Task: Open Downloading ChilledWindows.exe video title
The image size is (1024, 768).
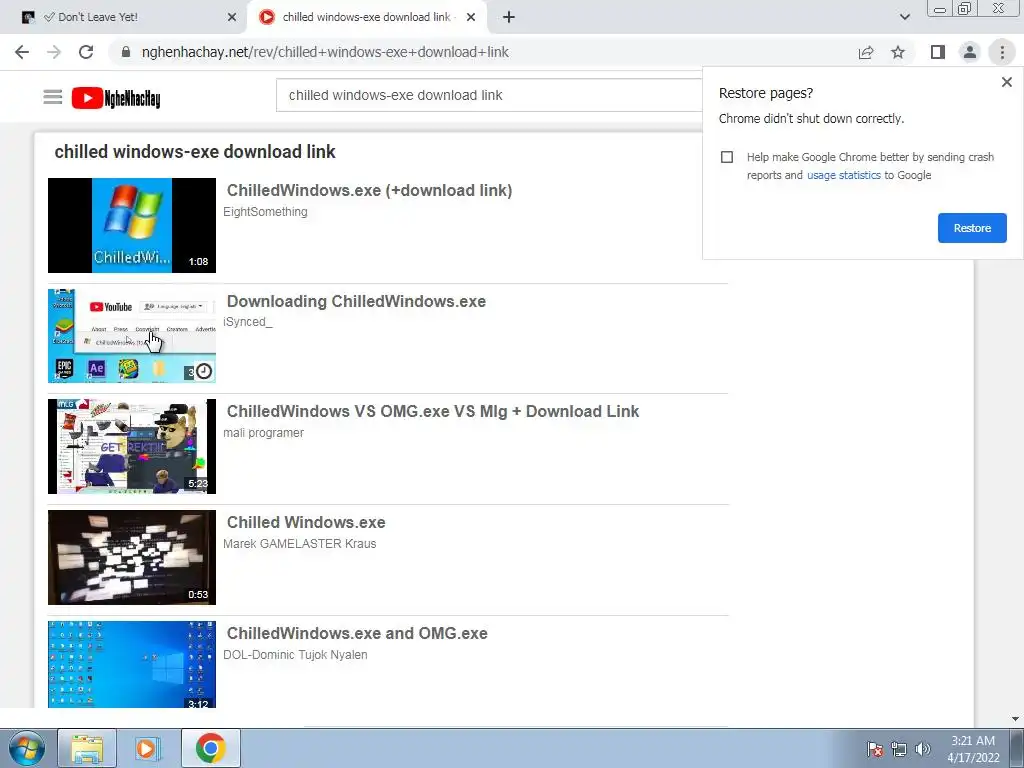Action: pyautogui.click(x=356, y=301)
